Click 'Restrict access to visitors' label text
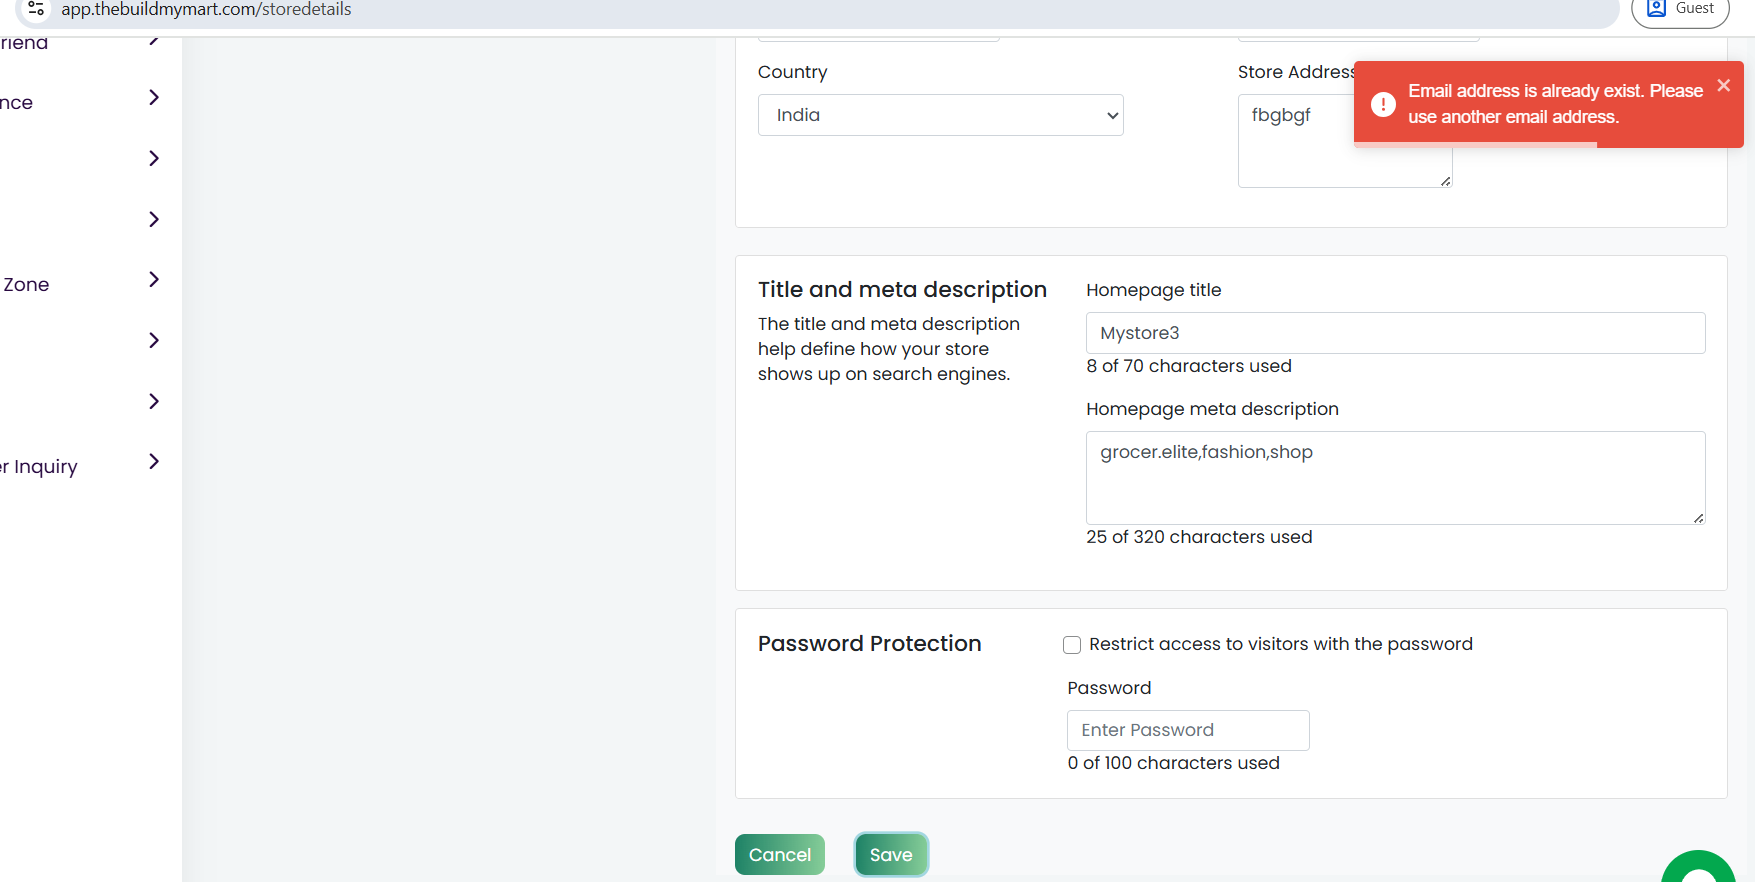Screen dimensions: 1755x882 [1280, 644]
